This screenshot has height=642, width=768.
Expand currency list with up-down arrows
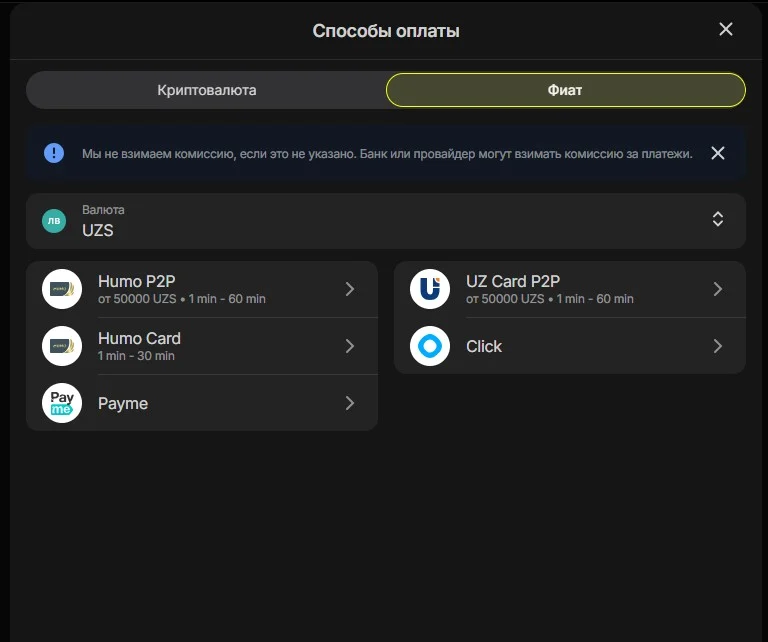[x=718, y=219]
